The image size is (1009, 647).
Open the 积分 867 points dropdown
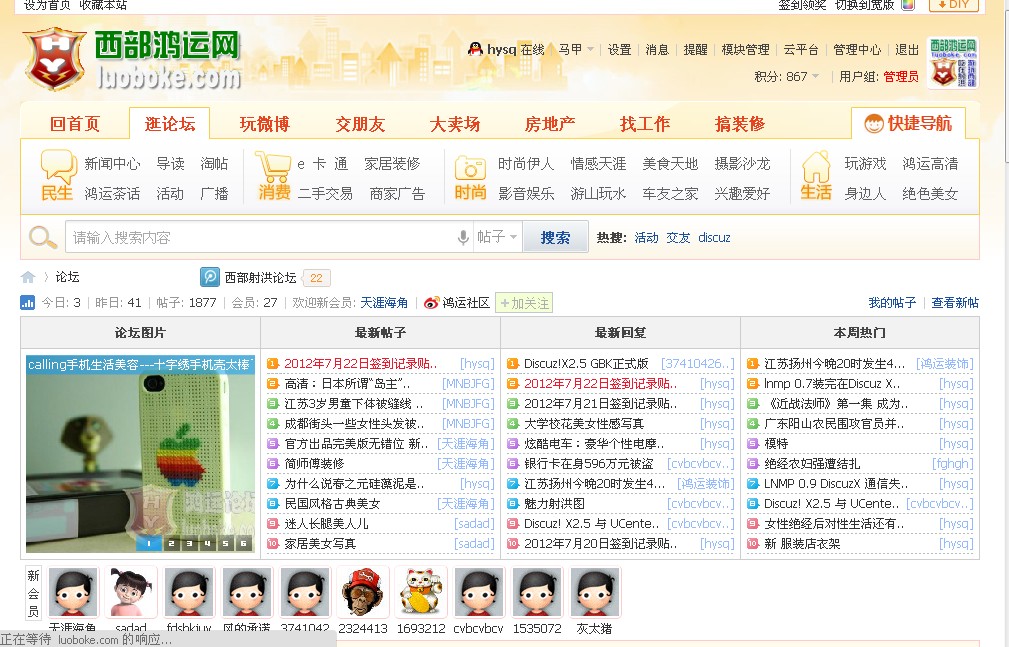[x=791, y=74]
